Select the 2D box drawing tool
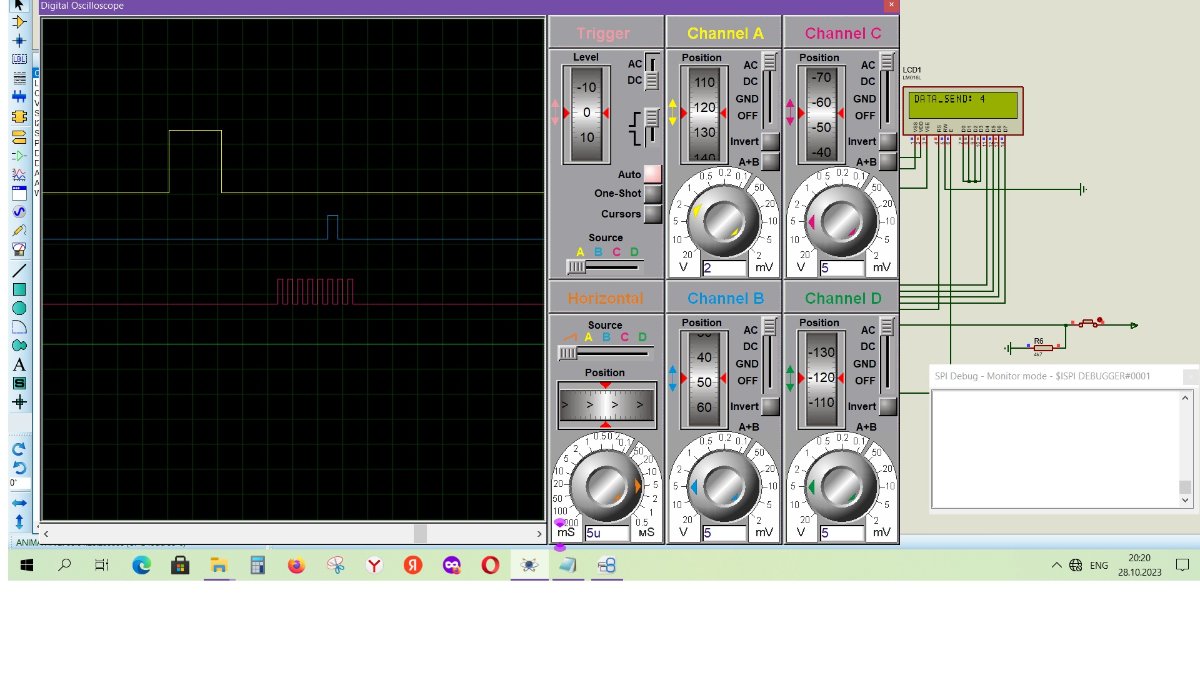The height and width of the screenshot is (675, 1200). (x=19, y=289)
